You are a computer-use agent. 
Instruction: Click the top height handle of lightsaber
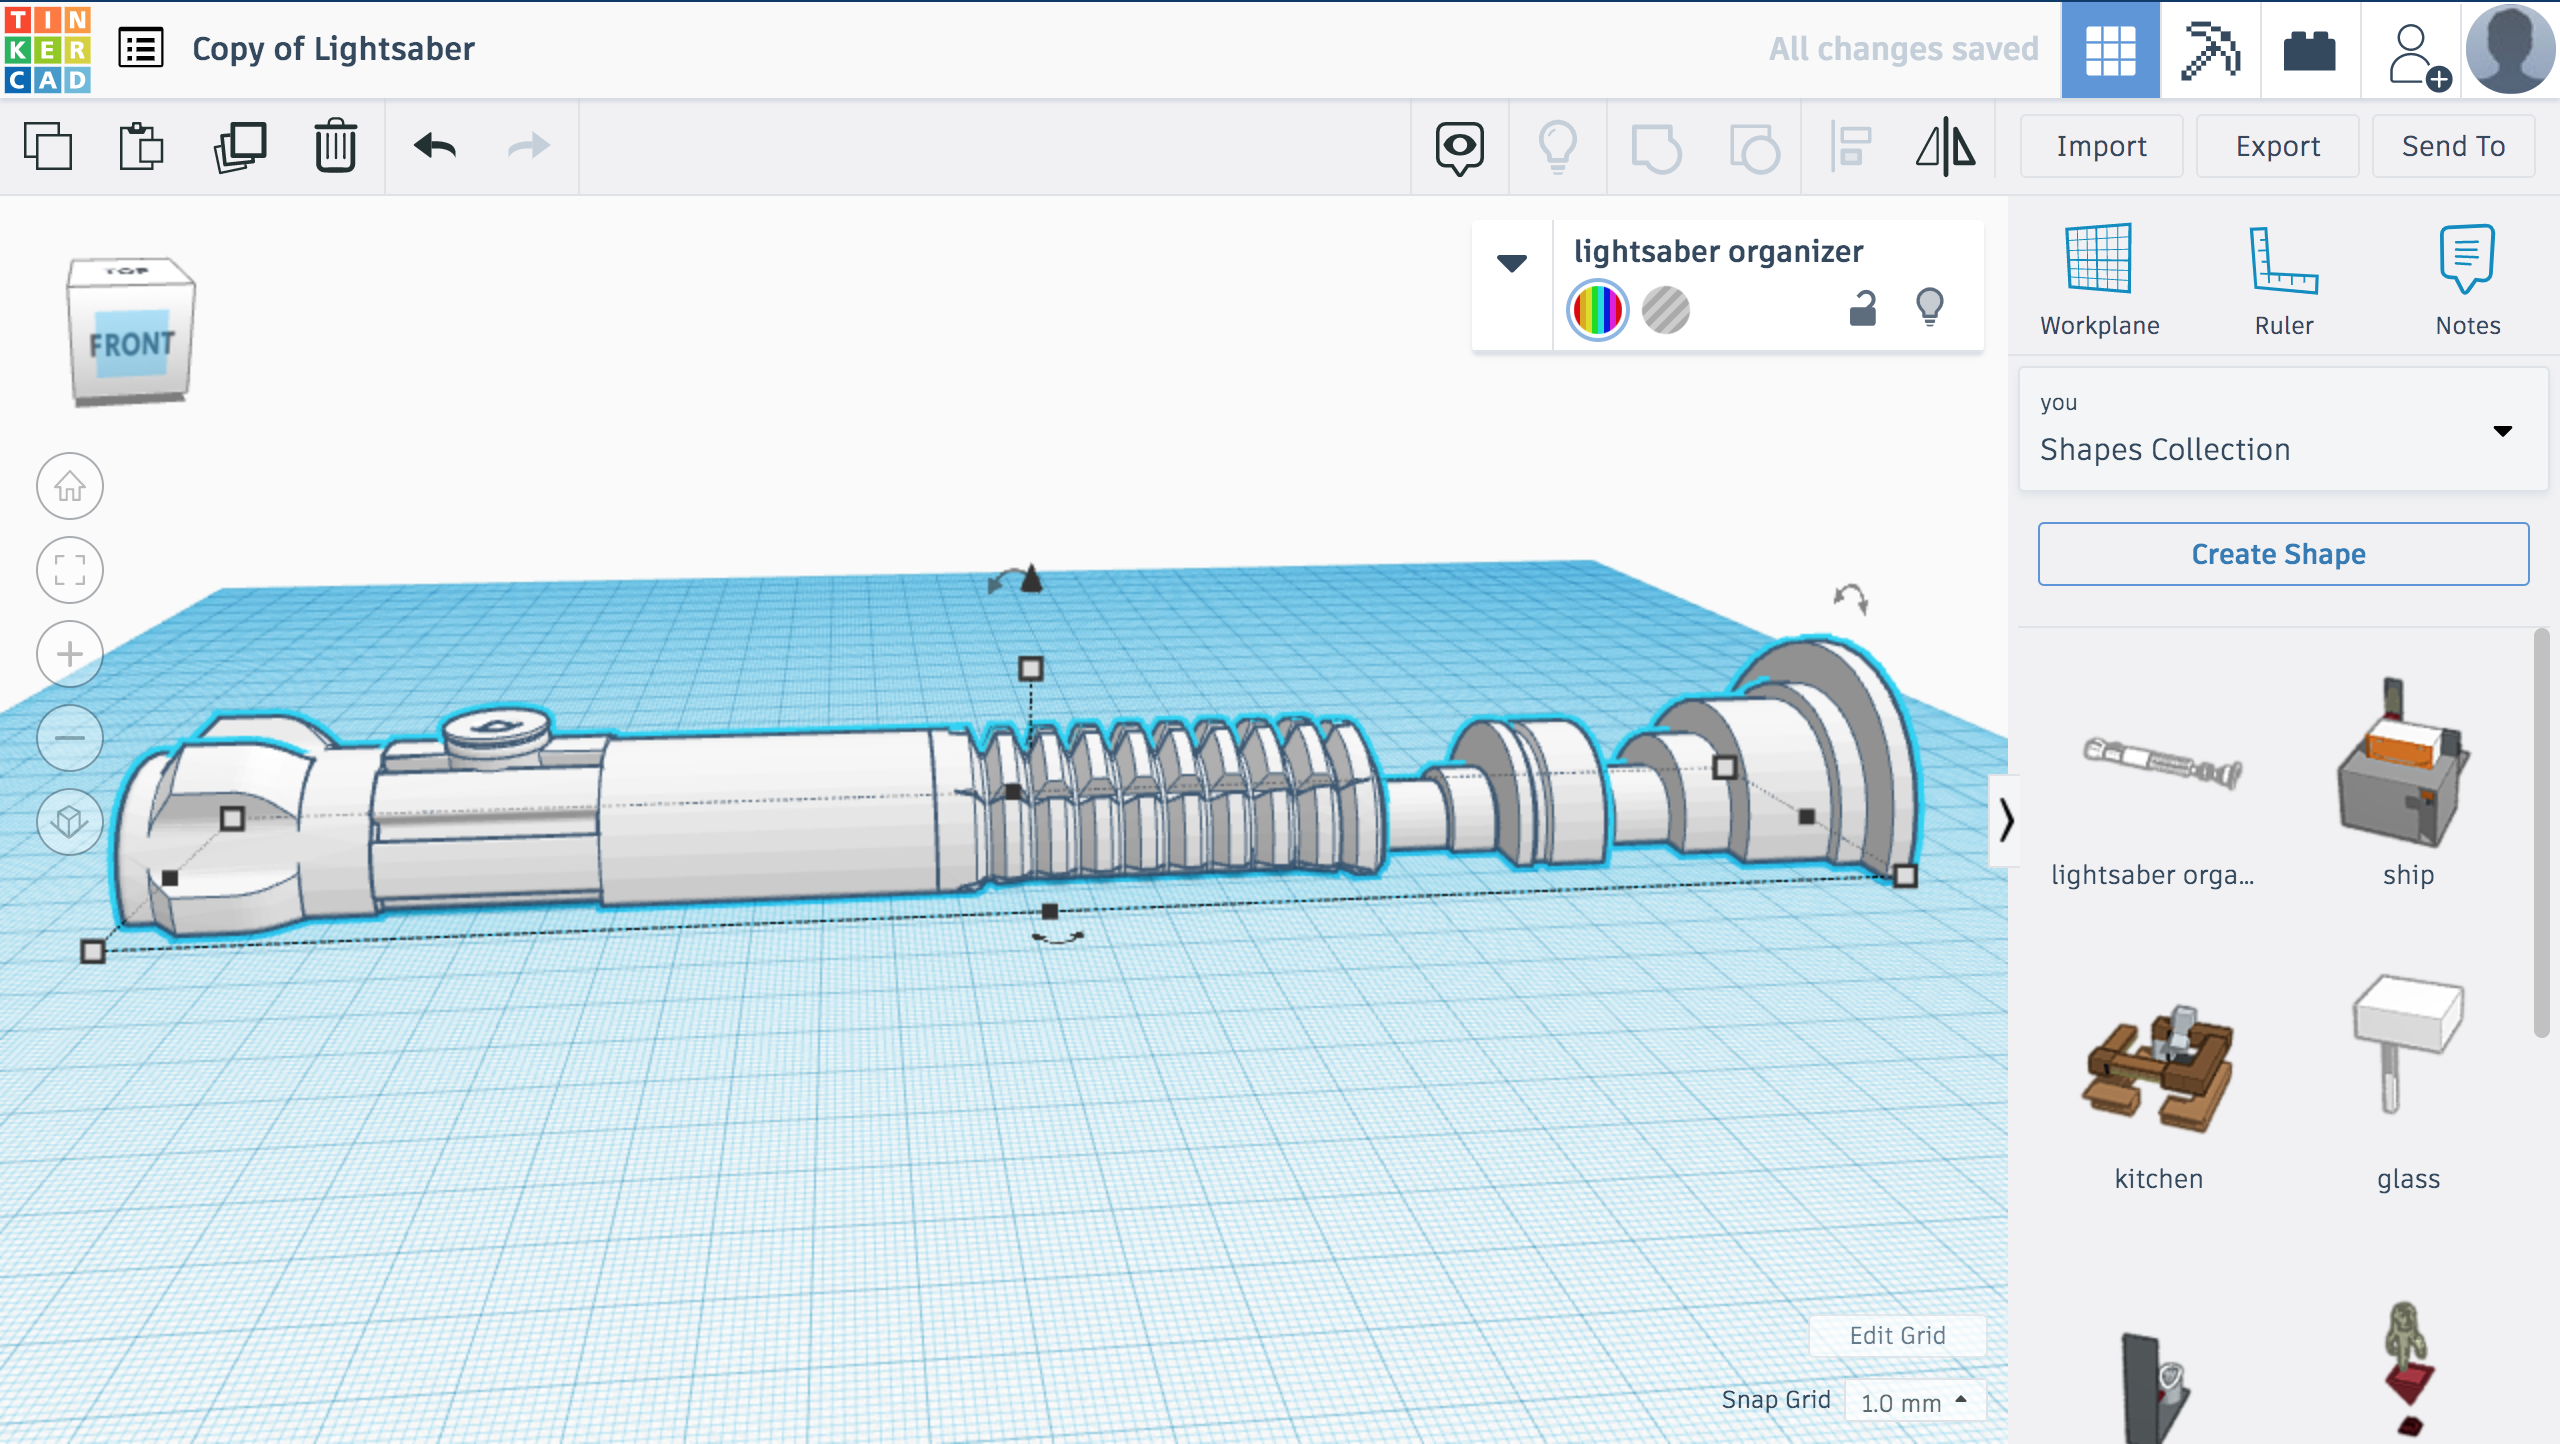click(x=1031, y=669)
